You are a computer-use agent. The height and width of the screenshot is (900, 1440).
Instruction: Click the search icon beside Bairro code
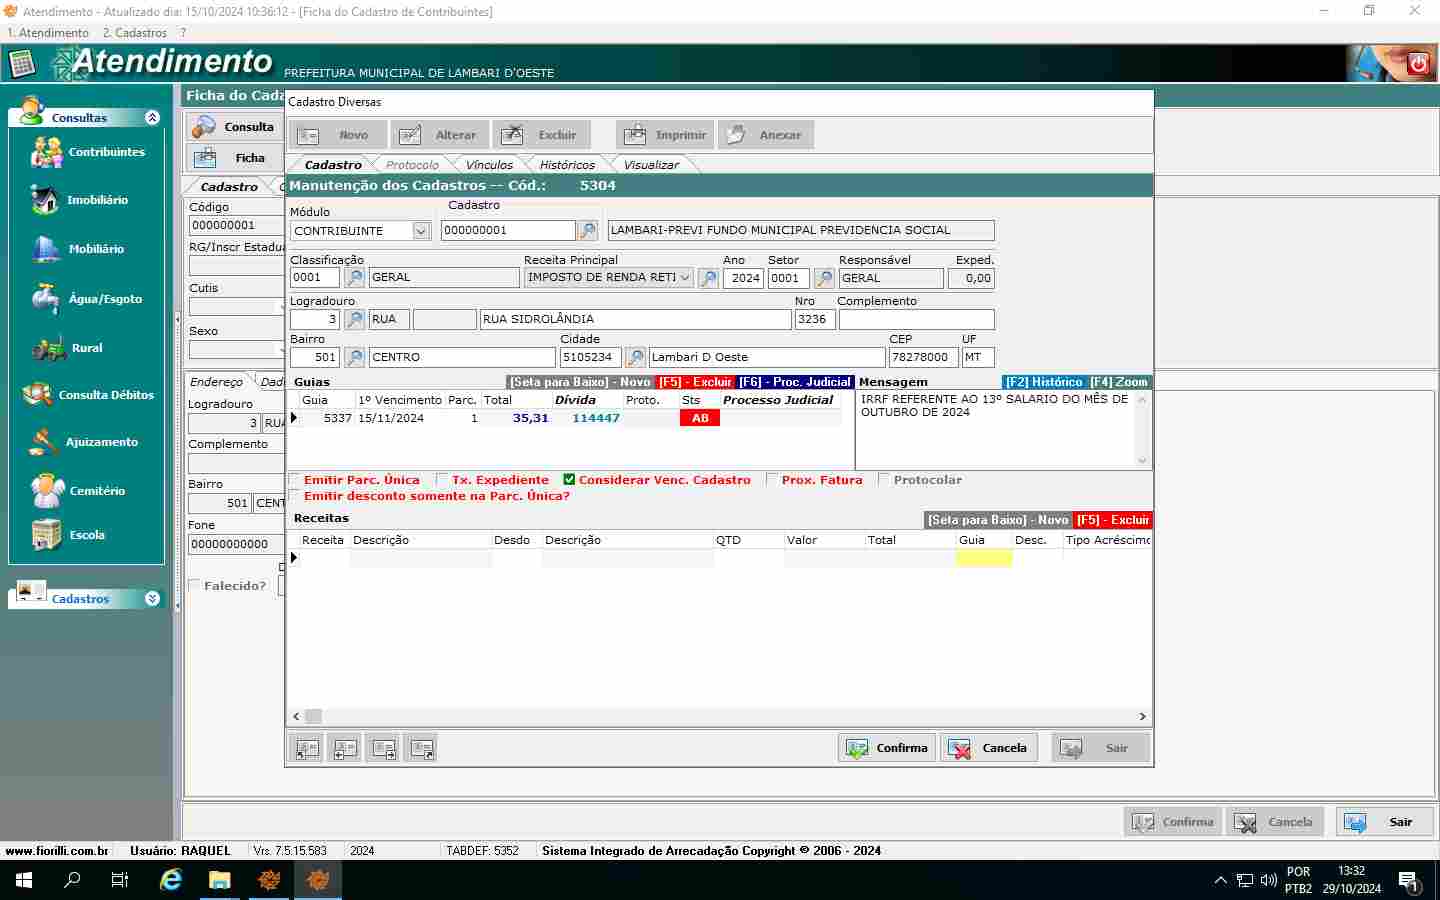(x=354, y=357)
